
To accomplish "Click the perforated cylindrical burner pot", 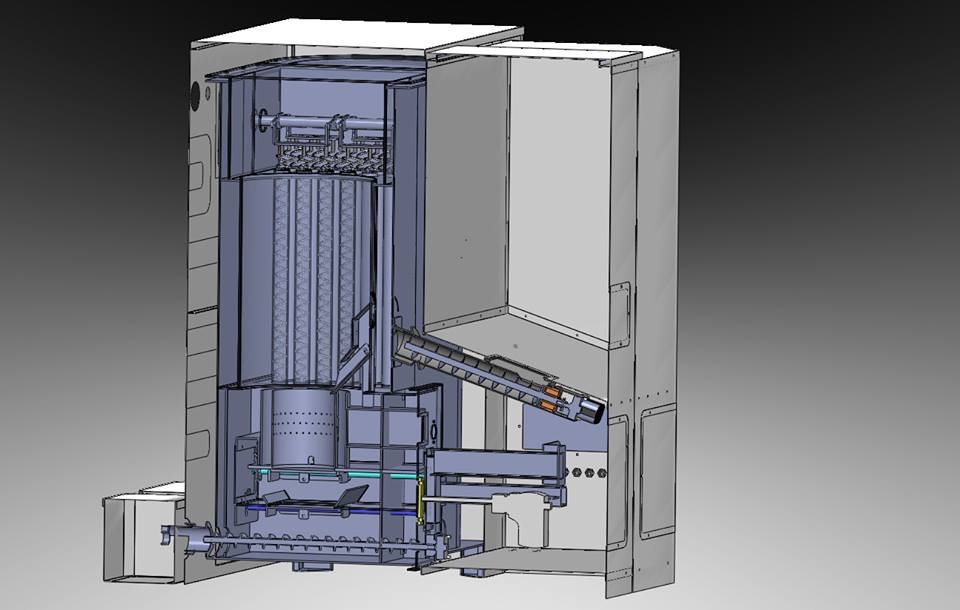I will click(x=300, y=427).
